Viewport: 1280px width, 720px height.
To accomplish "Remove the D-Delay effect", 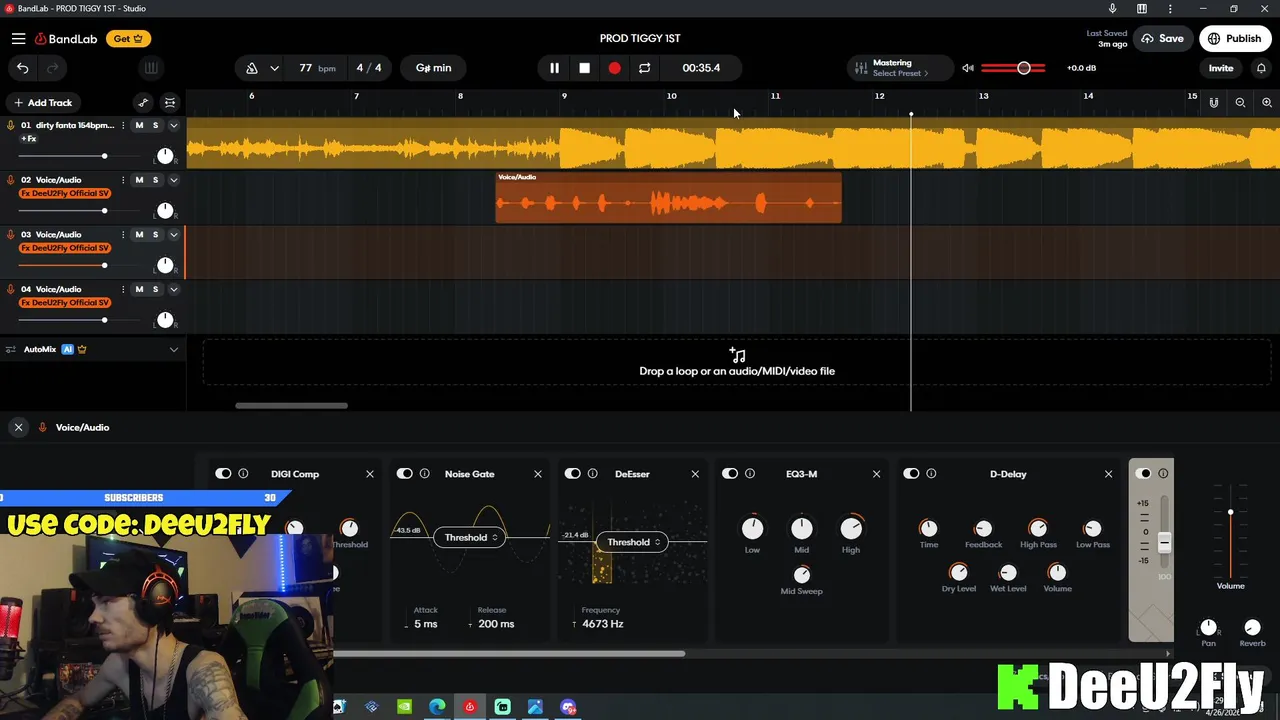I will click(x=1108, y=474).
